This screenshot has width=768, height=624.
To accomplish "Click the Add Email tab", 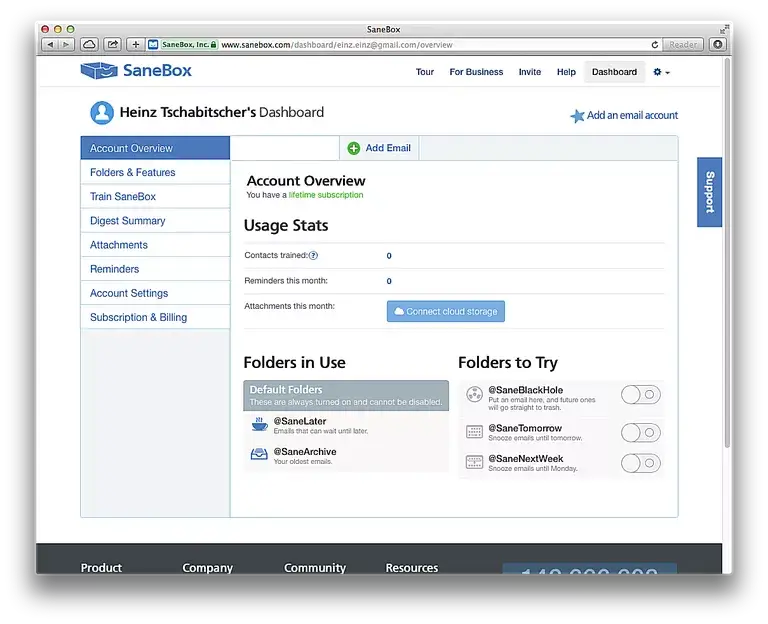I will click(x=379, y=148).
